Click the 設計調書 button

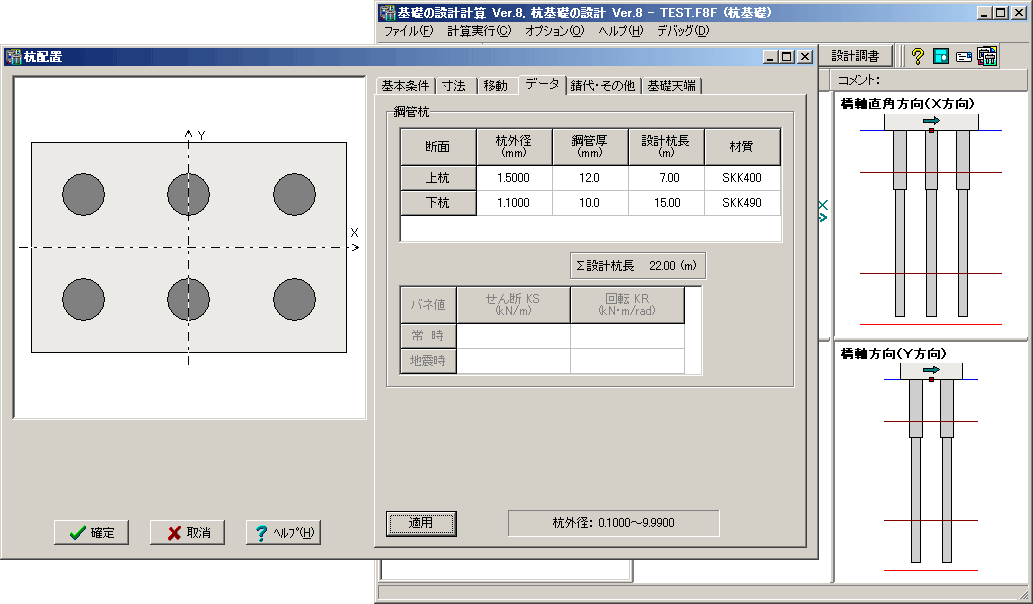[855, 56]
